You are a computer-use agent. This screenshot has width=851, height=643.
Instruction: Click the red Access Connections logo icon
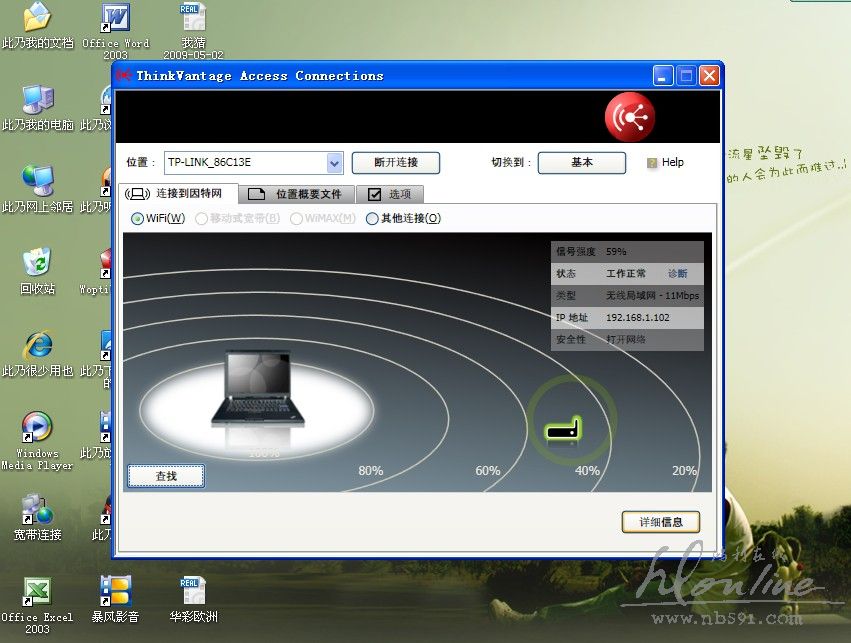point(629,117)
